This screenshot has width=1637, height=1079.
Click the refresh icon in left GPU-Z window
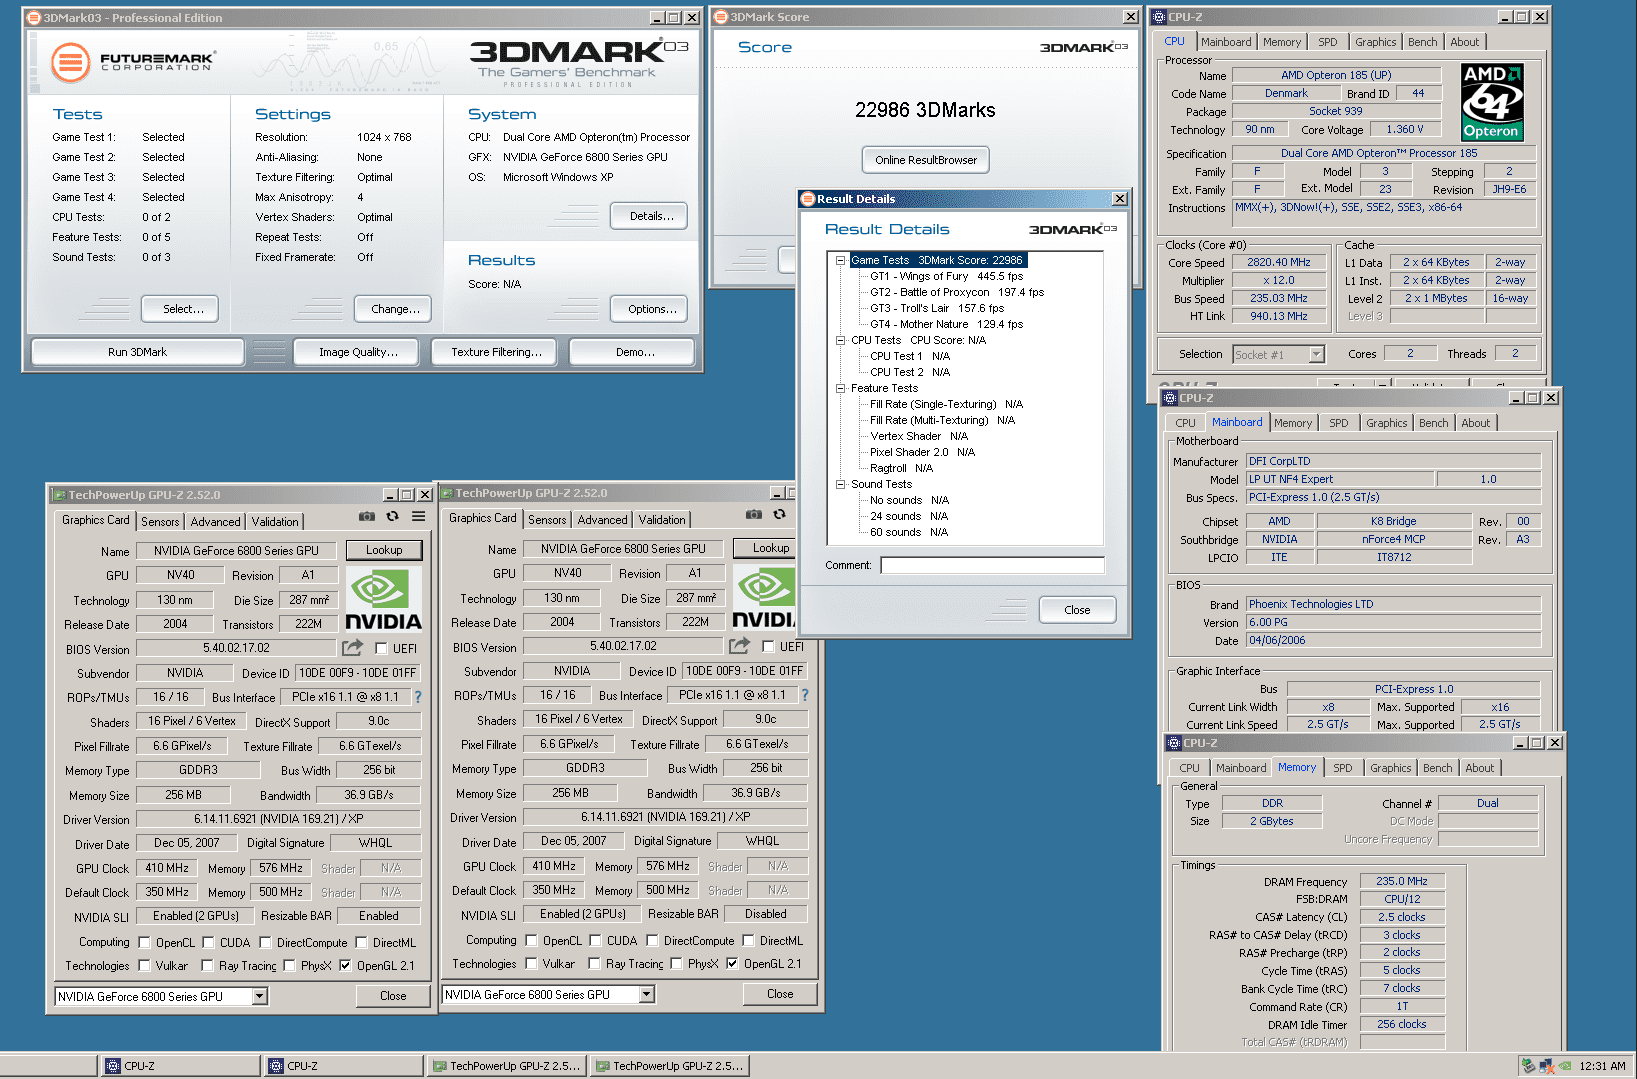coord(393,517)
